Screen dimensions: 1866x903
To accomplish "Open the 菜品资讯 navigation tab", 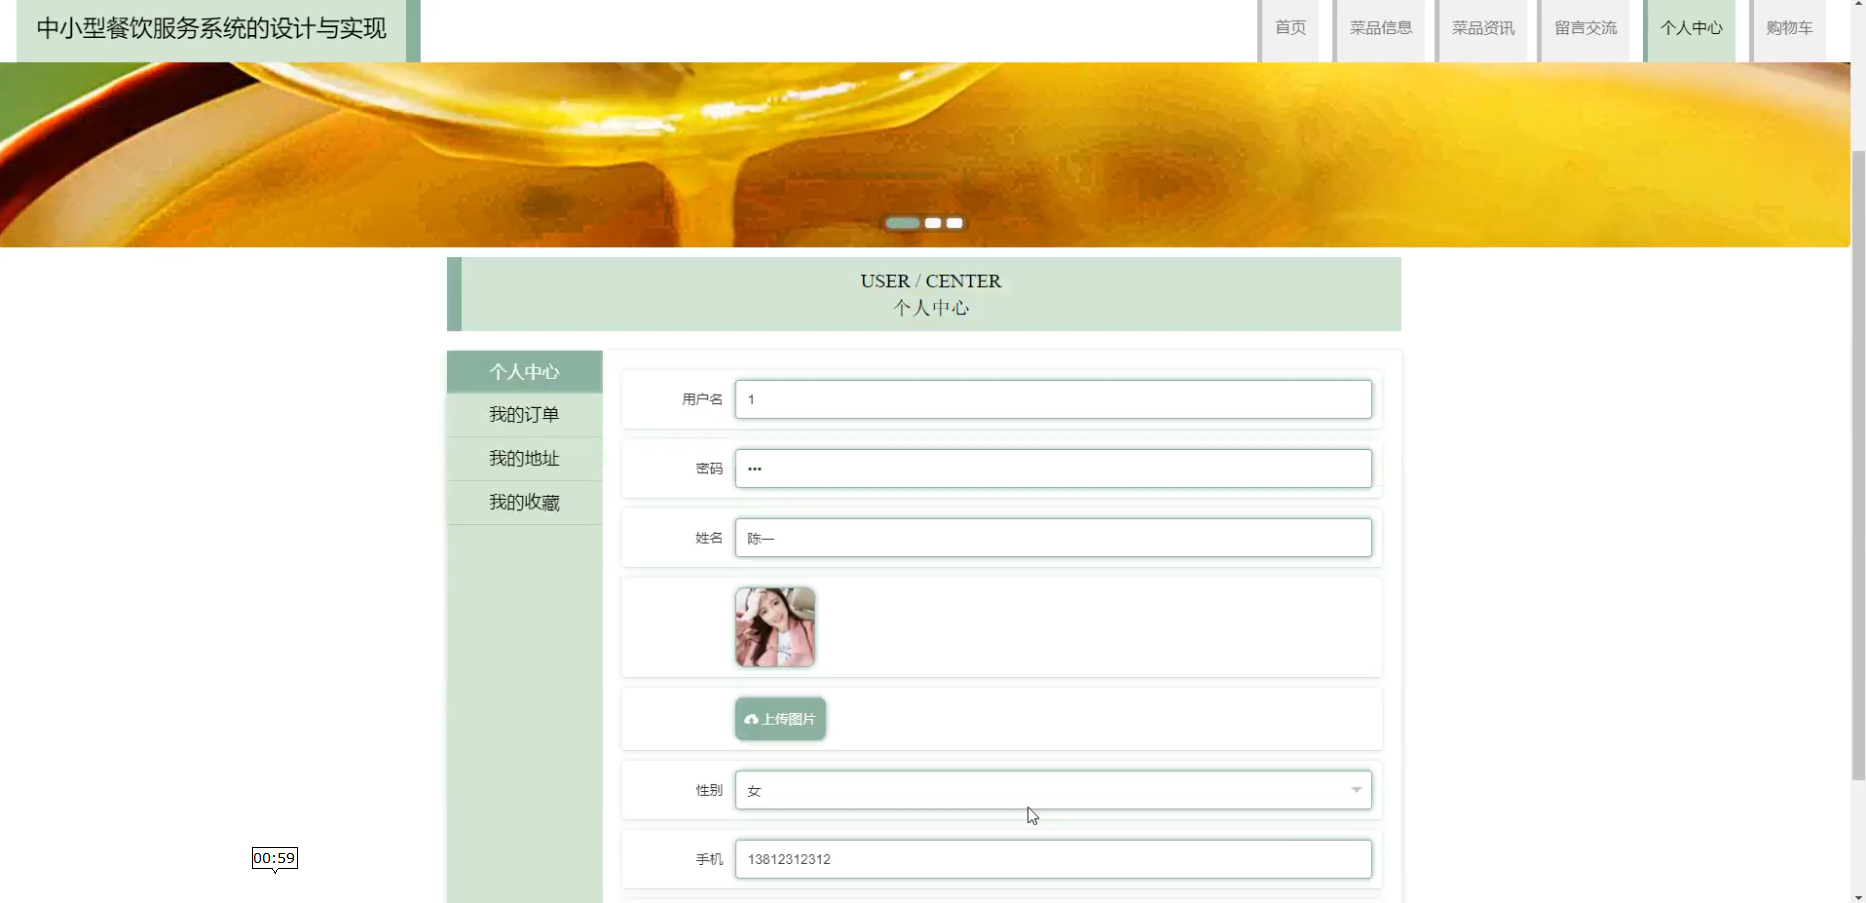I will tap(1483, 29).
